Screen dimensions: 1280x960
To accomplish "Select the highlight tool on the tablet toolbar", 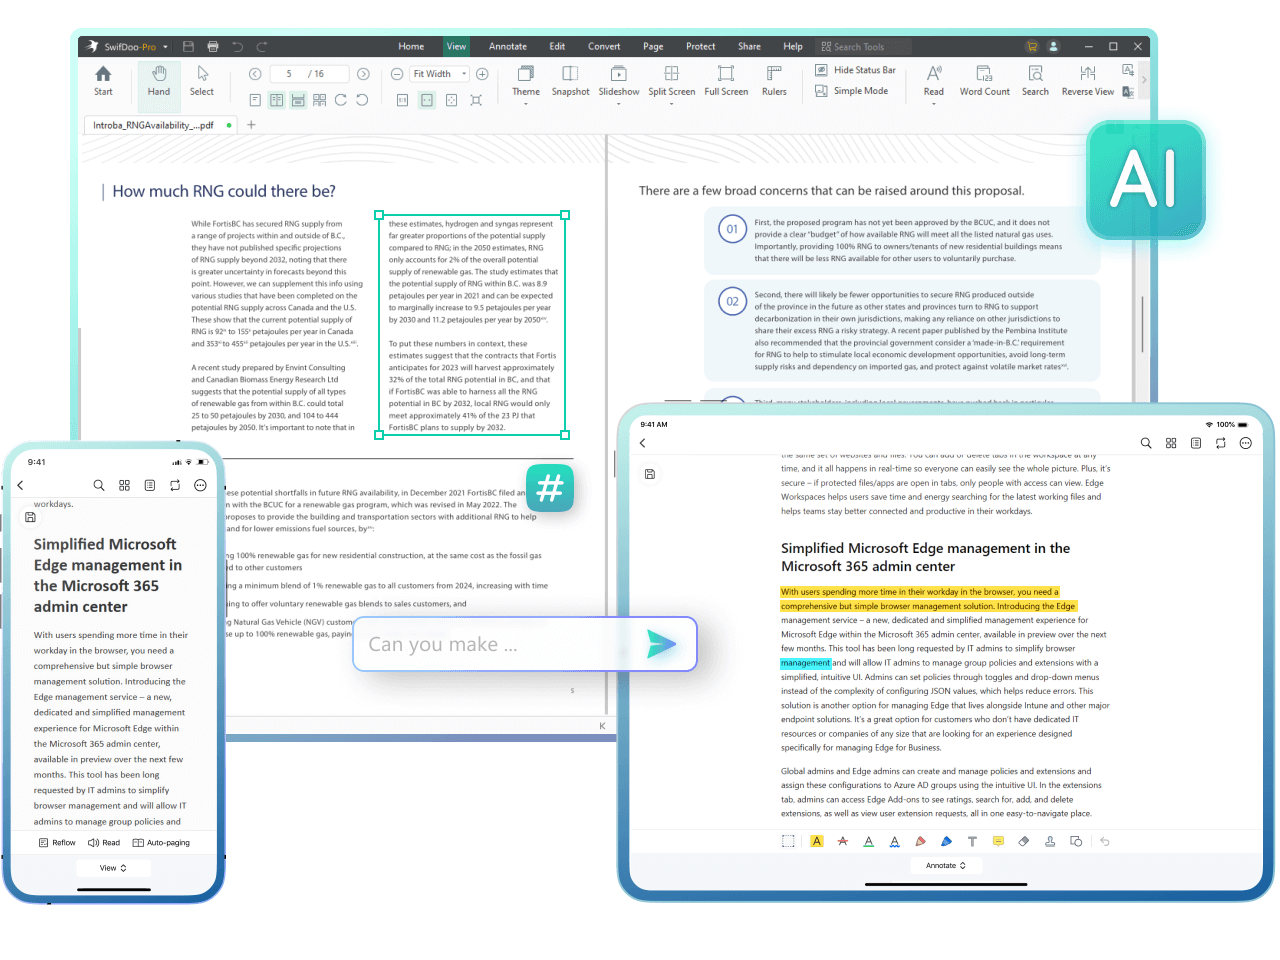I will pos(817,841).
